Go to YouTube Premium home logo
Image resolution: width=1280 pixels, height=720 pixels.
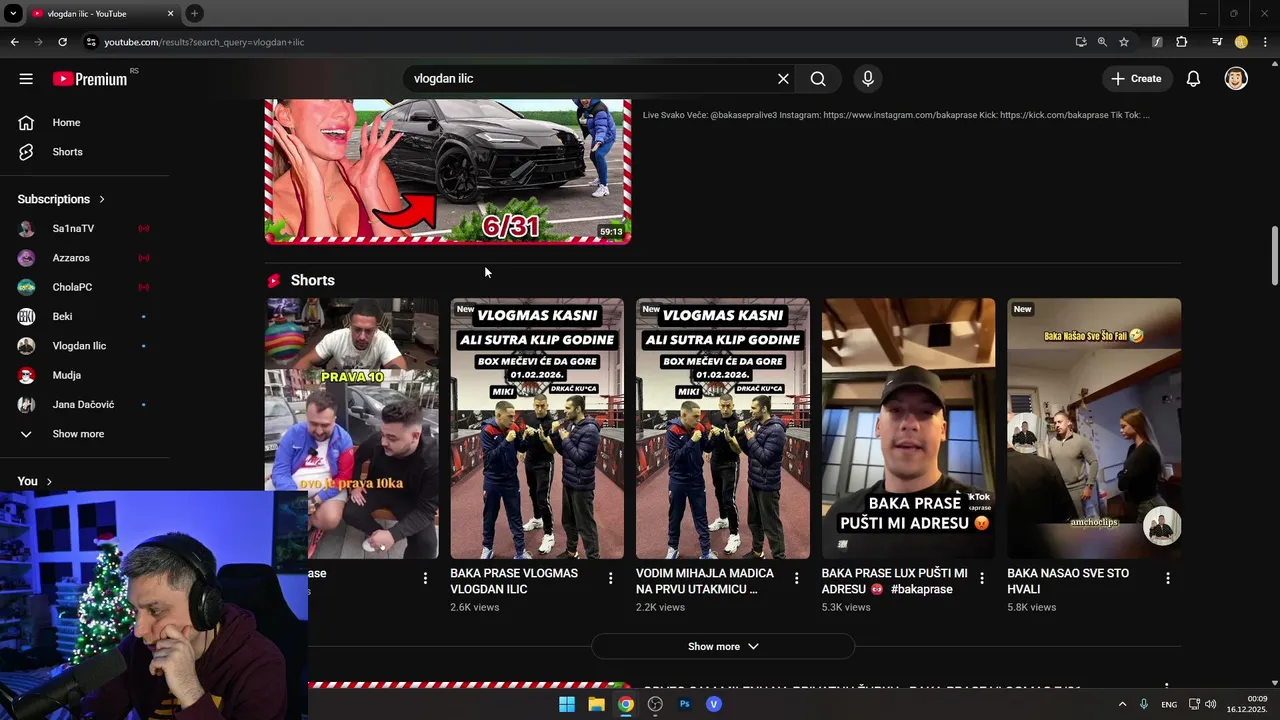pos(90,79)
